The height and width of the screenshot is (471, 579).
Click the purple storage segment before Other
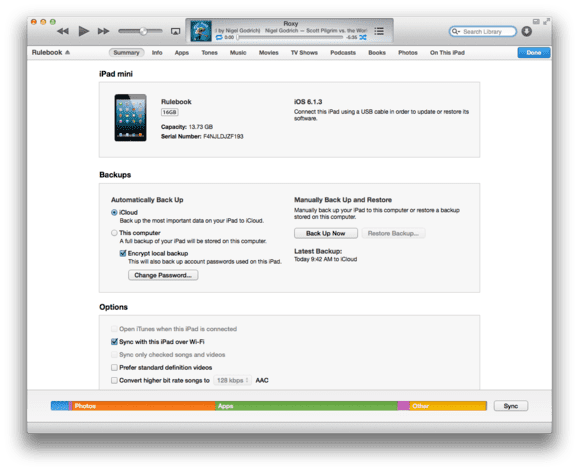click(x=404, y=406)
